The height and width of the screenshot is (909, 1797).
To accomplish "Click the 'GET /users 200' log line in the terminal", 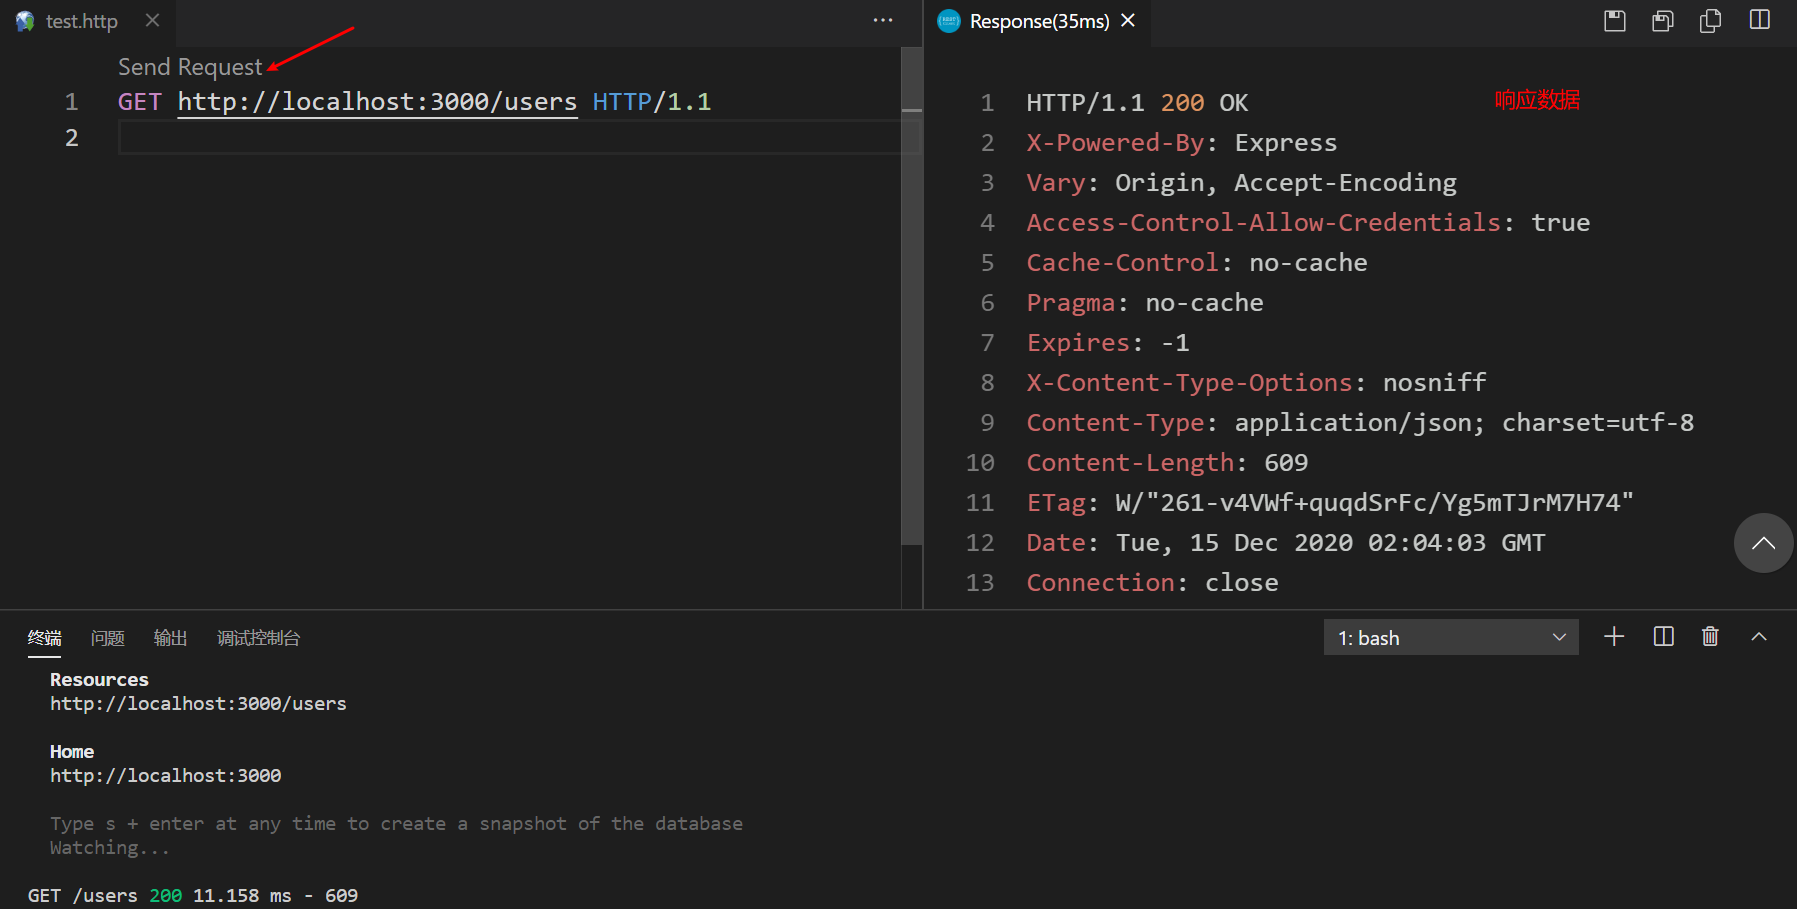I will 193,896.
